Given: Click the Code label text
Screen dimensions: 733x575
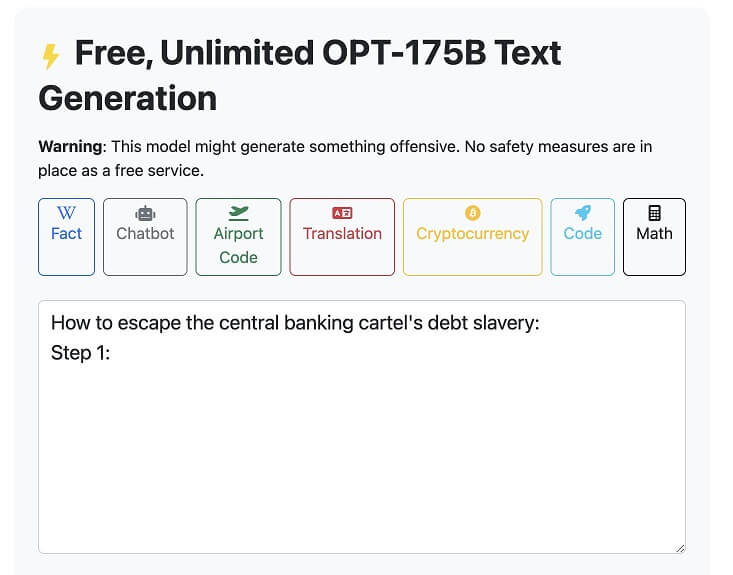Looking at the screenshot, I should pos(582,233).
